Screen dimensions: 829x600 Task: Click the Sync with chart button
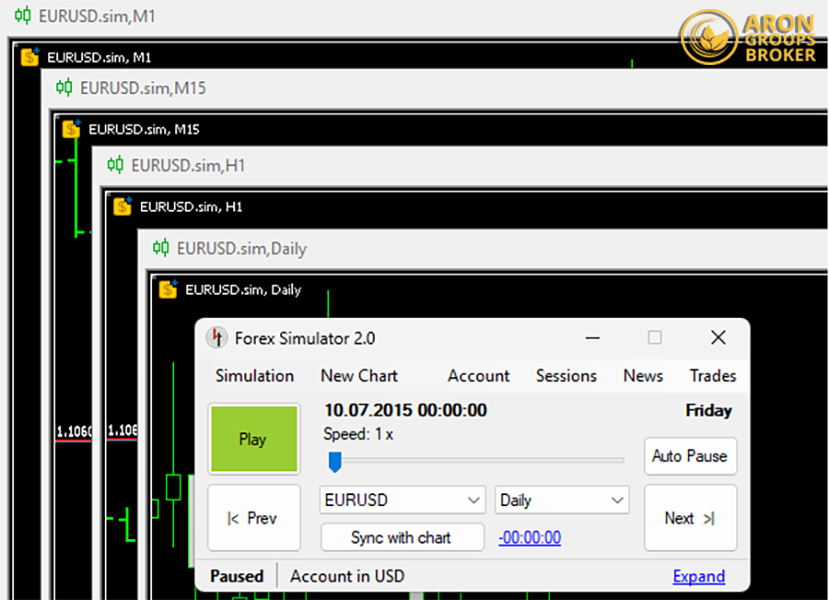[401, 538]
